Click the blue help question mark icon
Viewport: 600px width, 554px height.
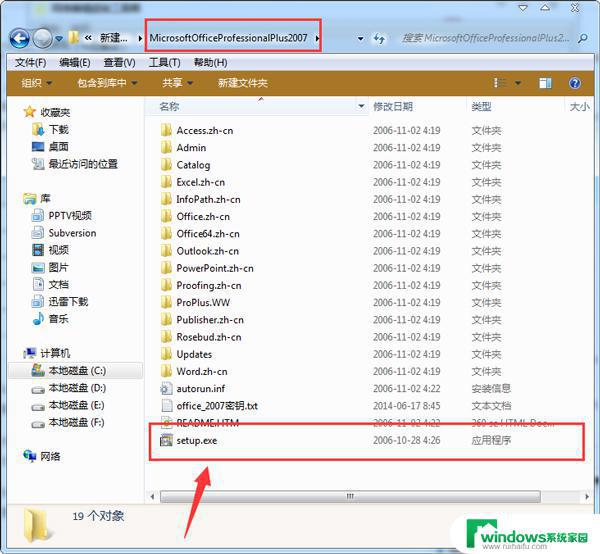575,83
